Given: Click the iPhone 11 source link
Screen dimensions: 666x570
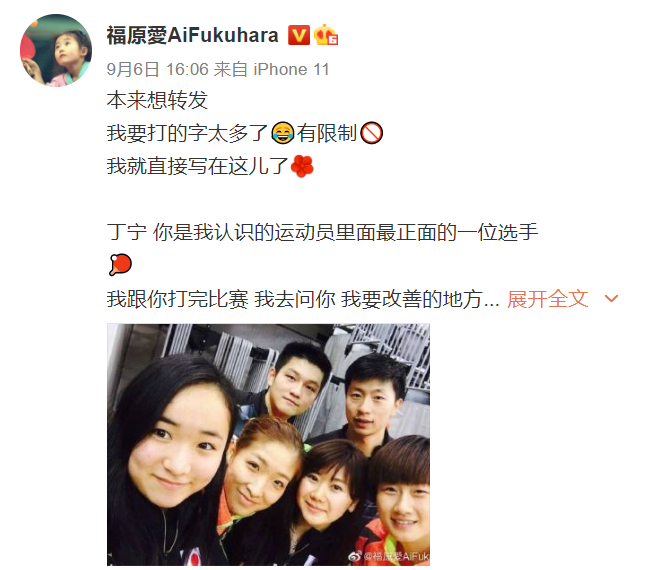Looking at the screenshot, I should [291, 69].
